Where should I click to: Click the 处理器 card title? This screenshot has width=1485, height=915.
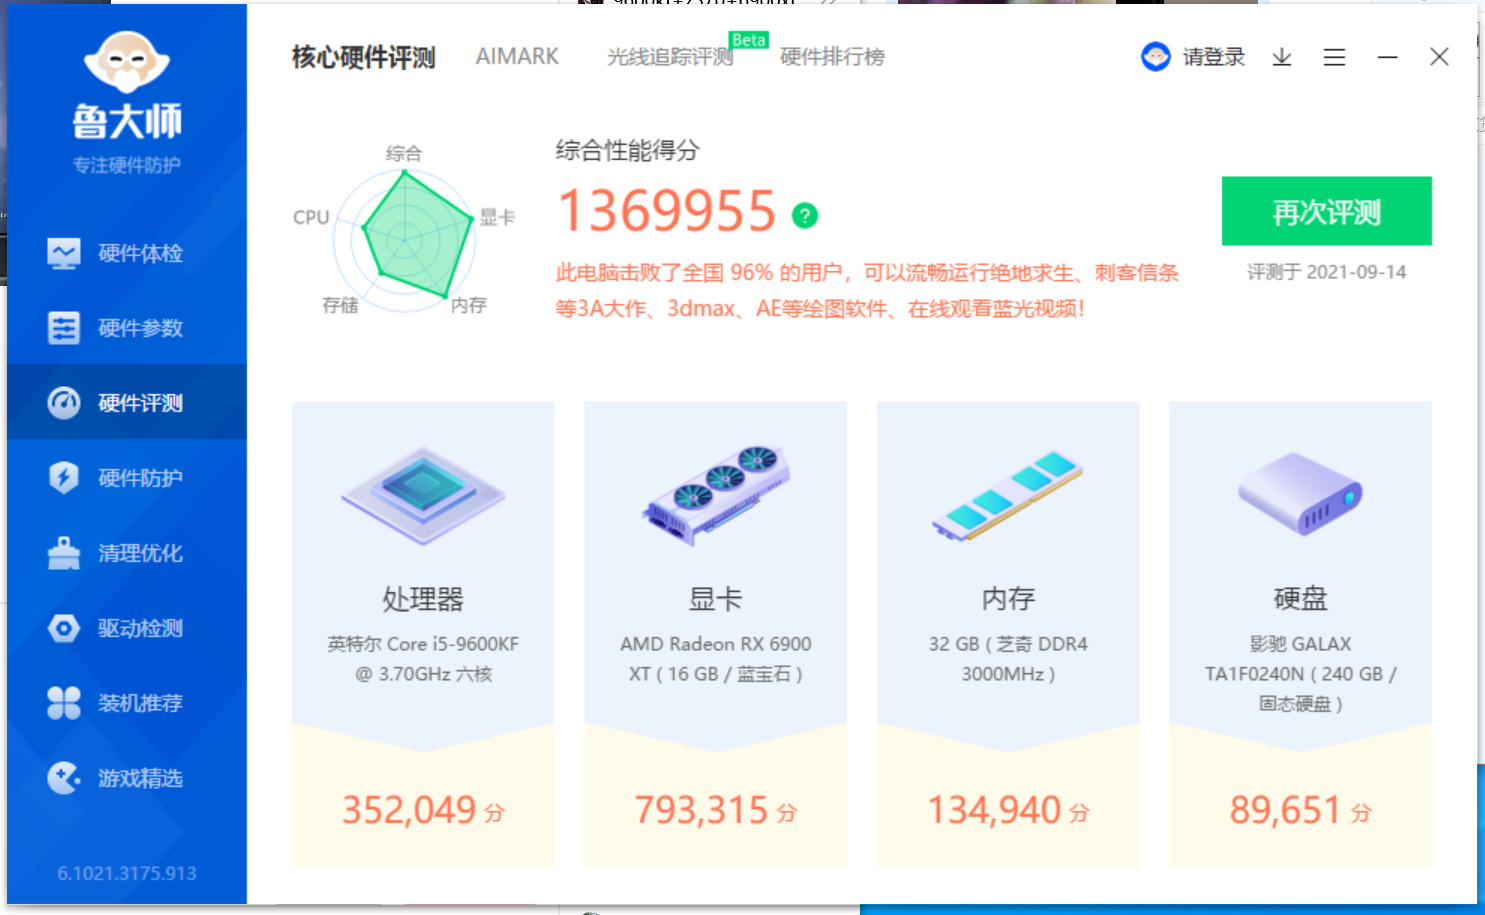[x=423, y=599]
